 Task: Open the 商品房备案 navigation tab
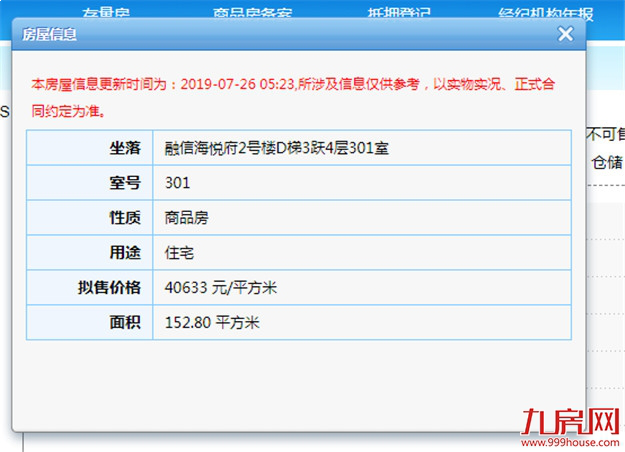(x=252, y=13)
